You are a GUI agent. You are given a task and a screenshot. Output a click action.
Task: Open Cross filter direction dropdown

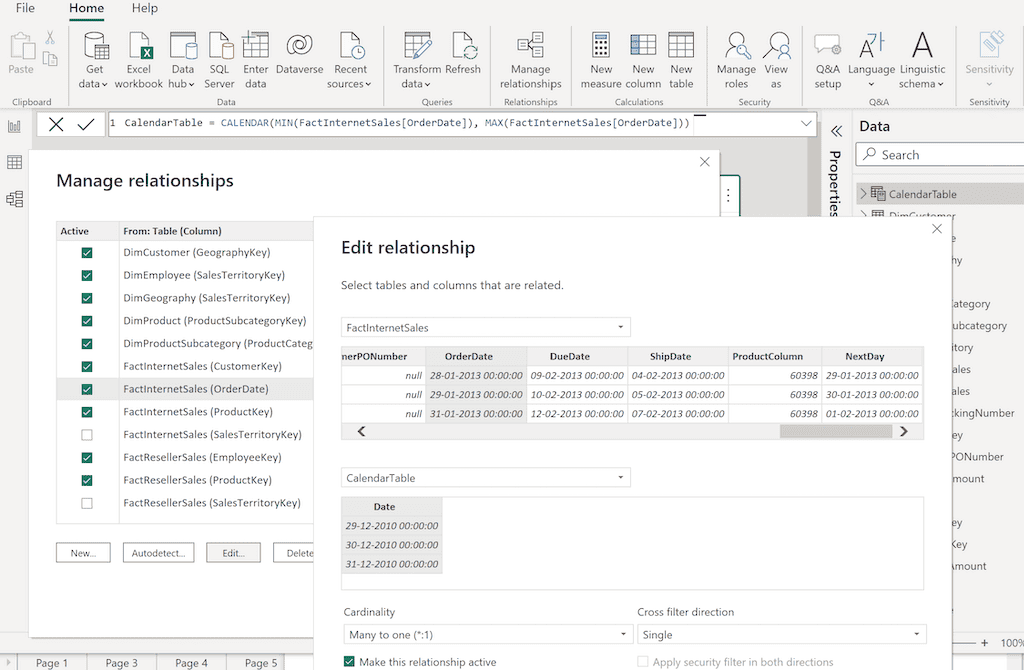pyautogui.click(x=781, y=635)
